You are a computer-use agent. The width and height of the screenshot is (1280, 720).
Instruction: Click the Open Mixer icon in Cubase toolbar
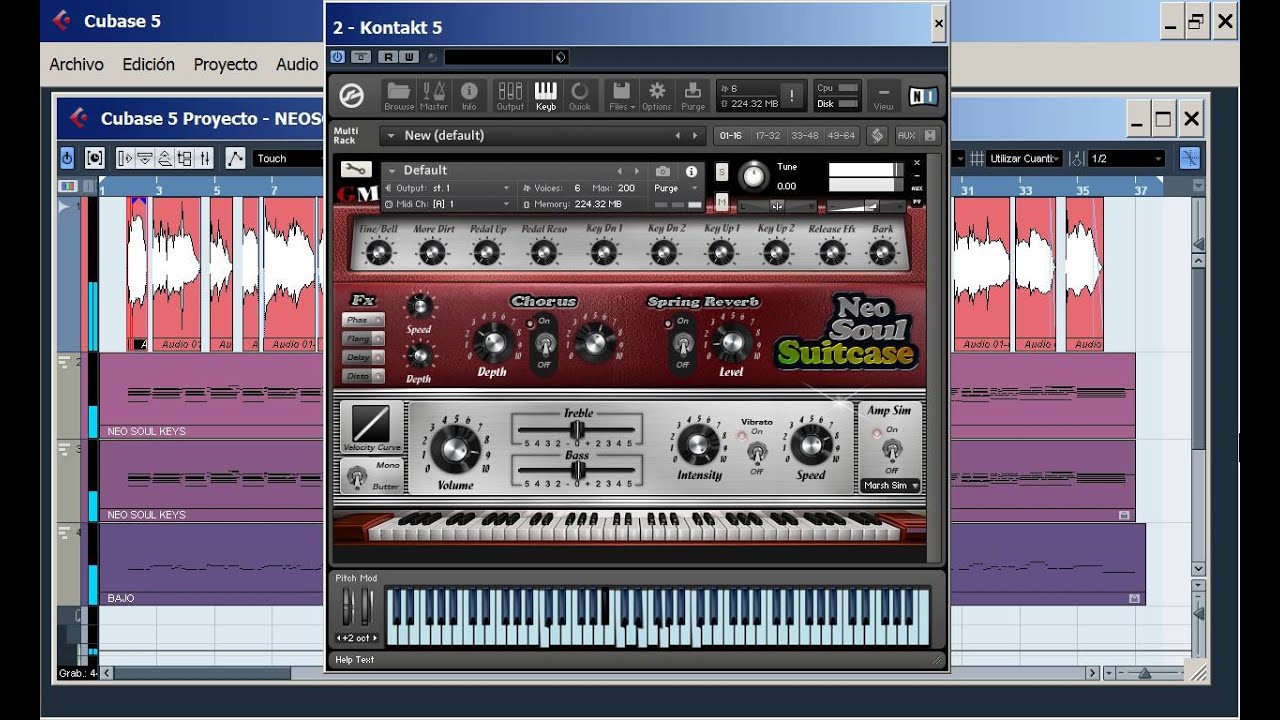pyautogui.click(x=206, y=158)
